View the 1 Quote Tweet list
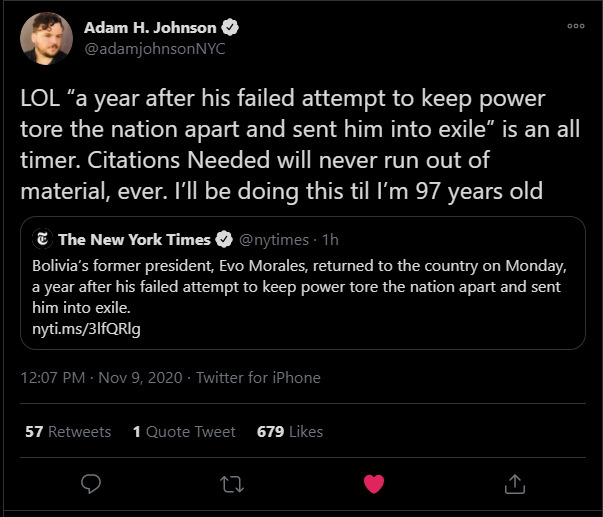The height and width of the screenshot is (517, 603). click(184, 432)
